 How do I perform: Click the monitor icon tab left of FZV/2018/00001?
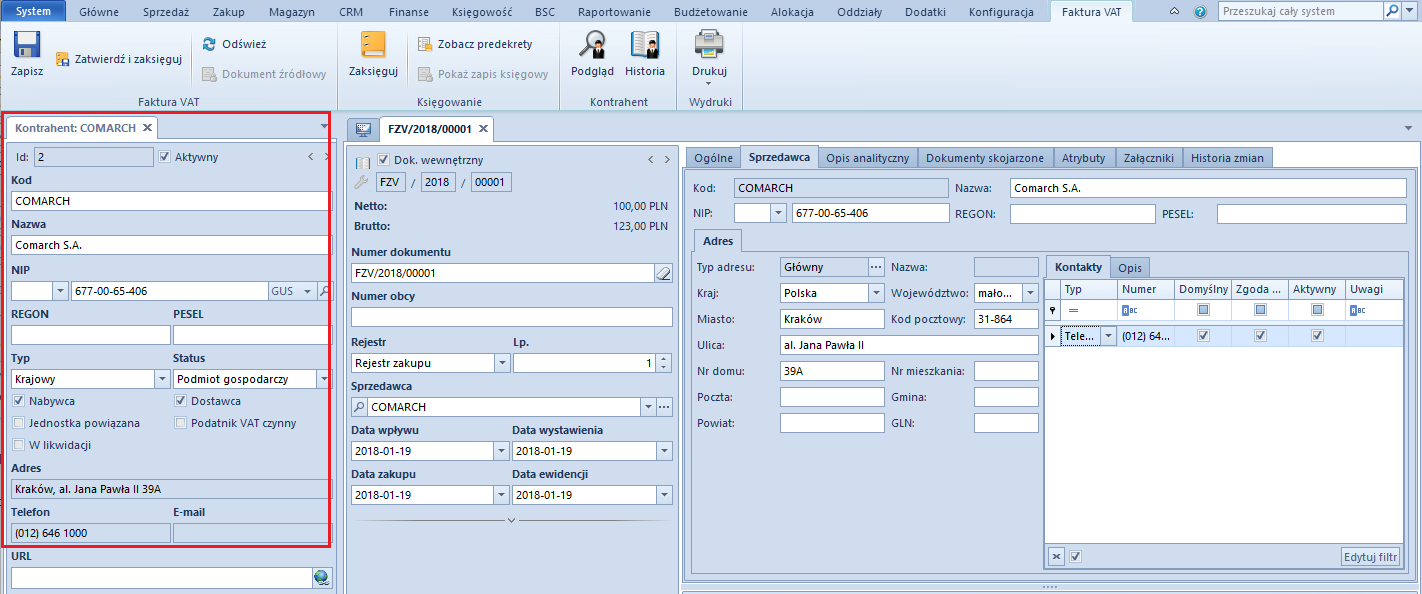[x=362, y=129]
